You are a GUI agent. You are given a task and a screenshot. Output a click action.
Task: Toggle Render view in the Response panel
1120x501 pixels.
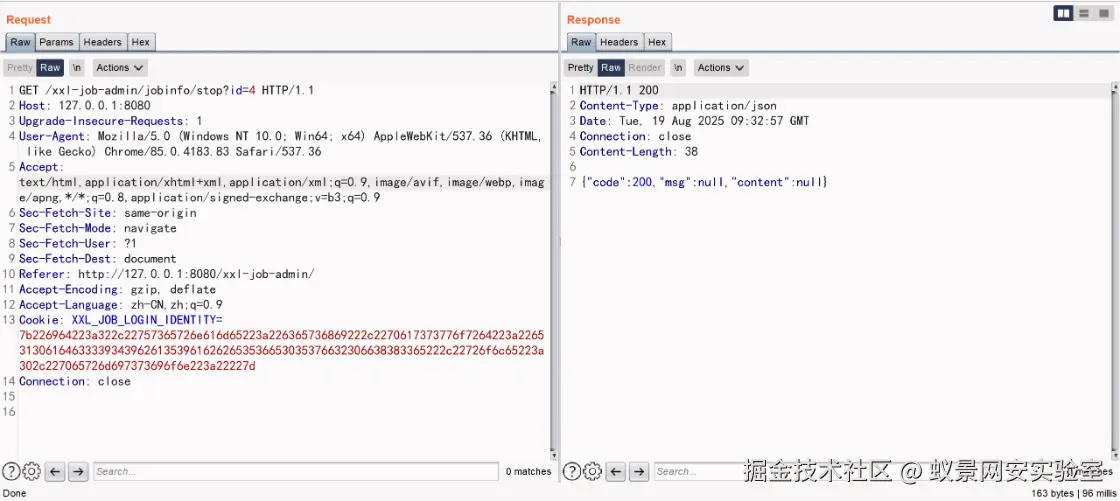tap(645, 68)
